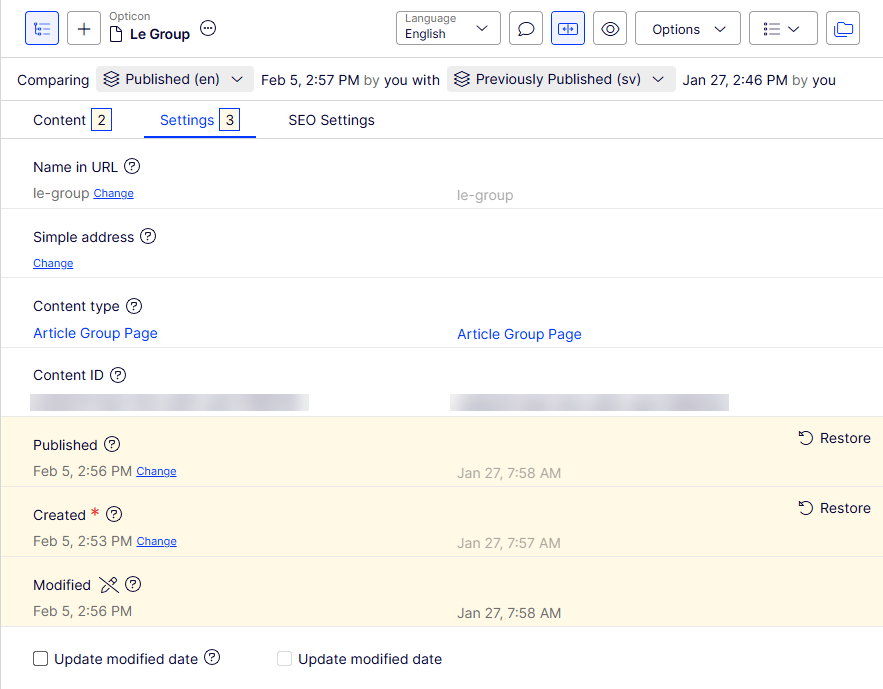Screen dimensions: 883x689
Task: Toggle the preview eye button
Action: [x=610, y=28]
